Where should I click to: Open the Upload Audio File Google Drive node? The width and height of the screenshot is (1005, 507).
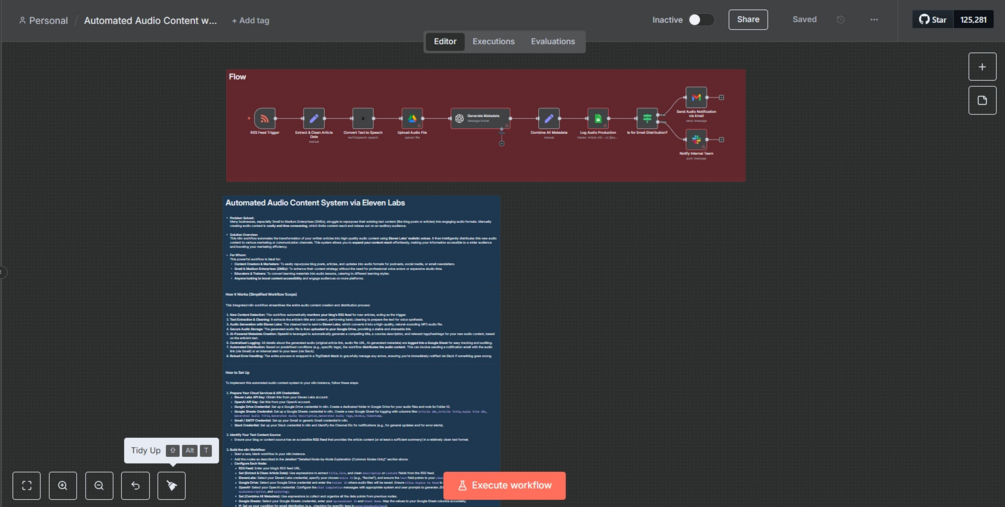point(412,119)
